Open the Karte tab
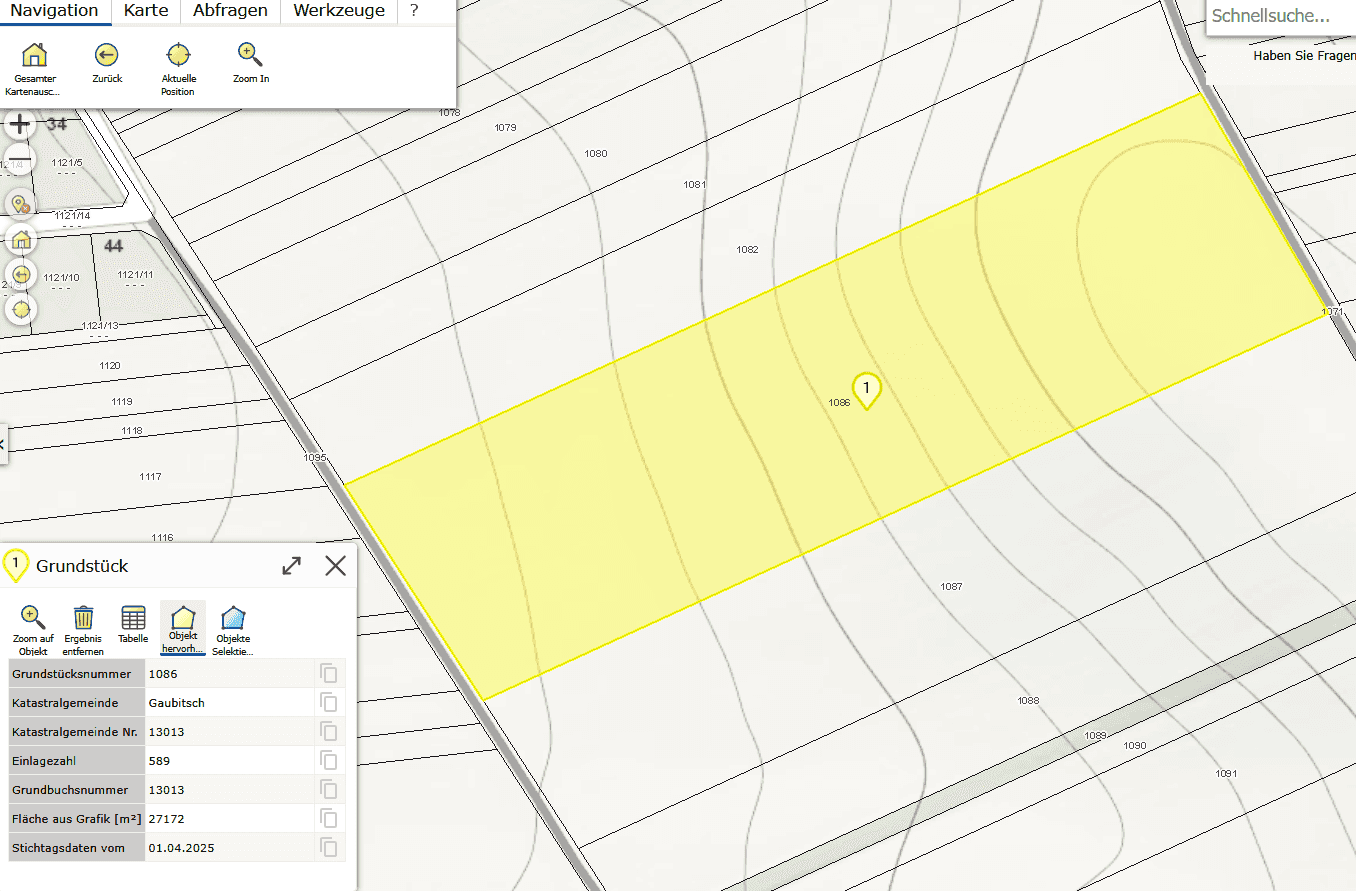1356x891 pixels. click(146, 11)
